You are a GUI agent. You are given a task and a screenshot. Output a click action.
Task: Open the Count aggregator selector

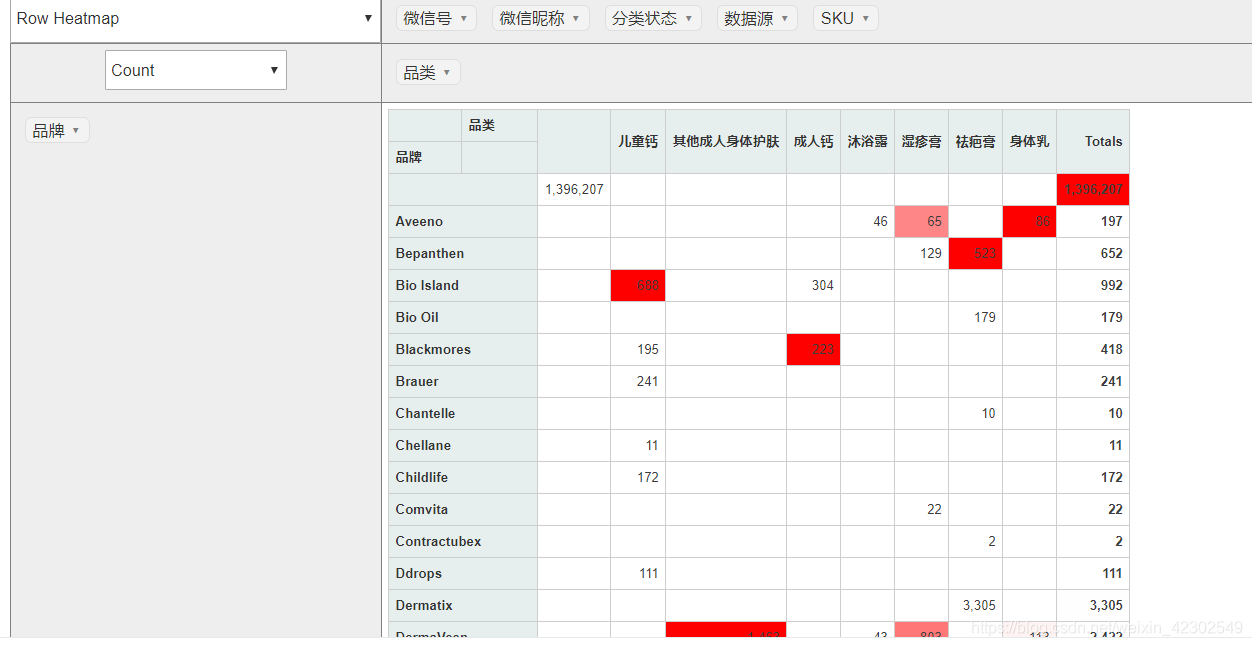pyautogui.click(x=195, y=70)
